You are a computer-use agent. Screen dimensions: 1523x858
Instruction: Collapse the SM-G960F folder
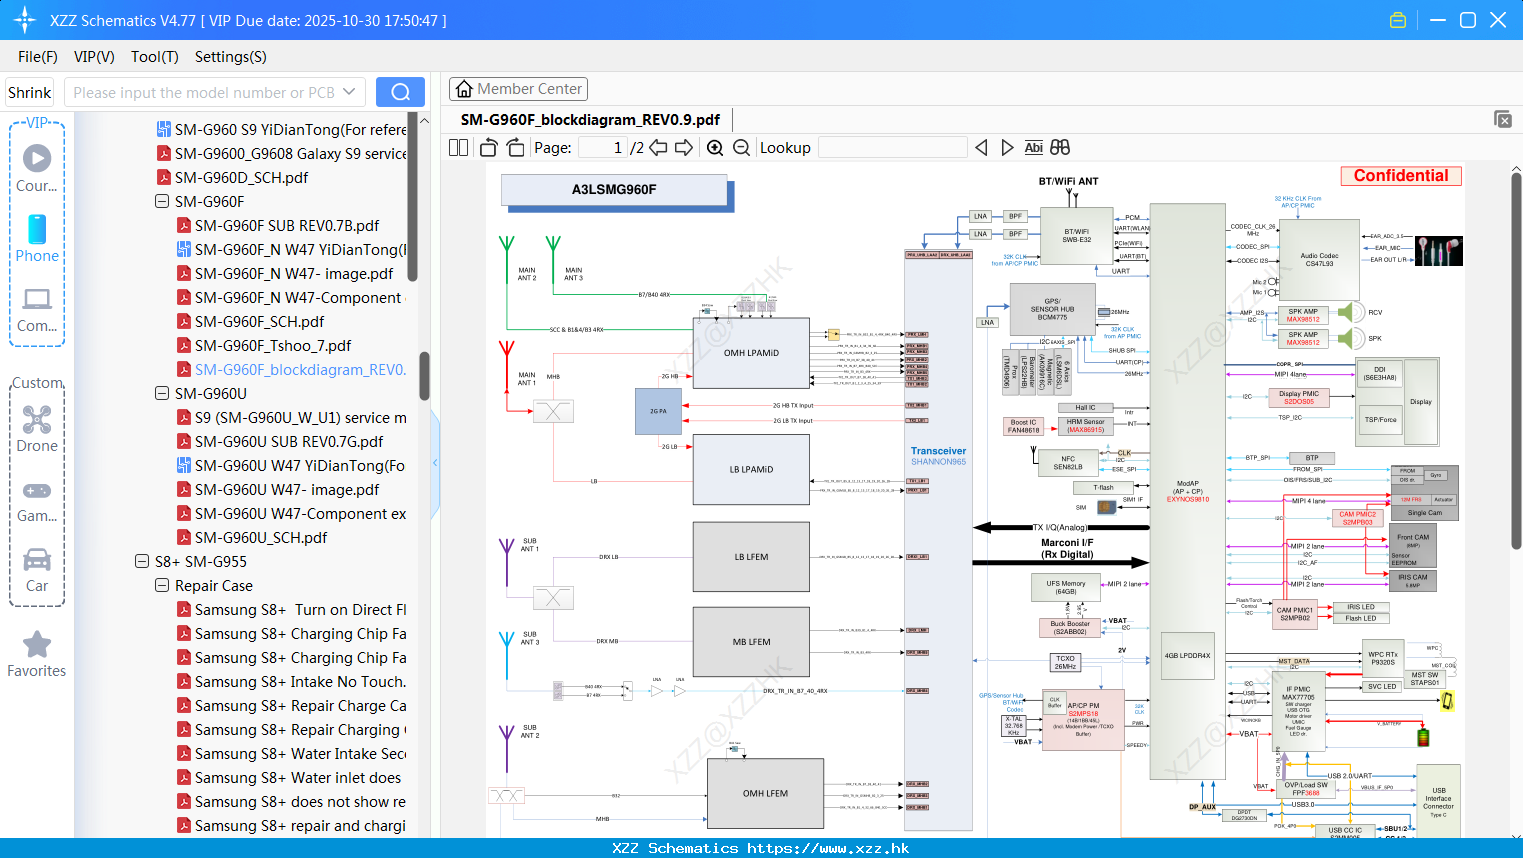pos(161,201)
